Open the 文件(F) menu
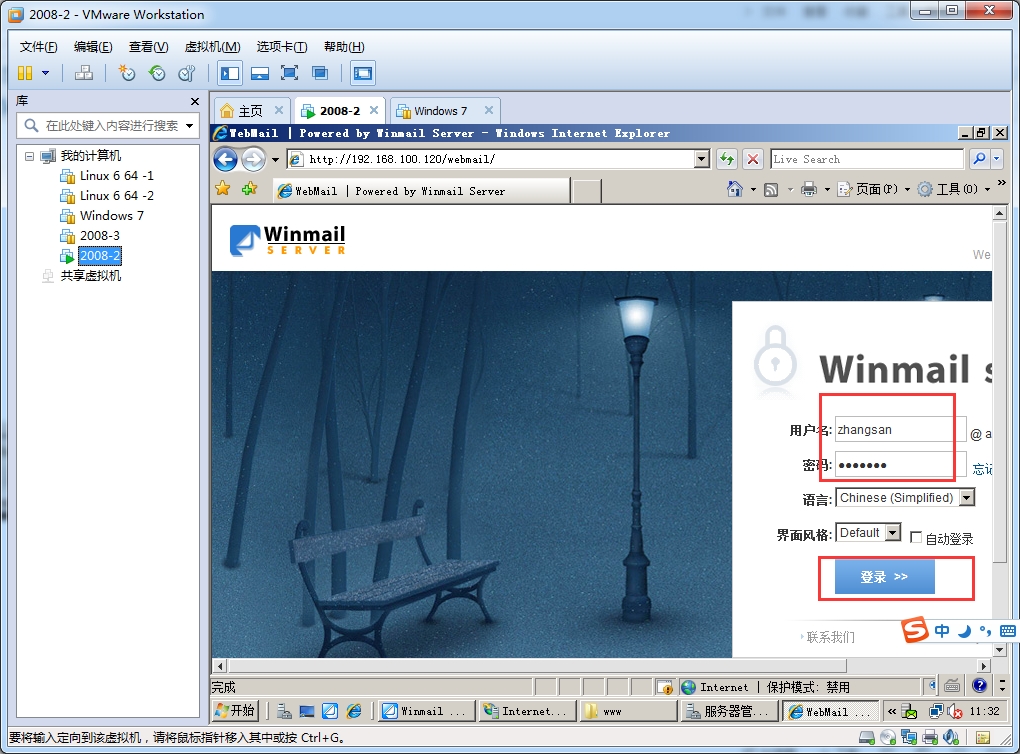Viewport: 1020px width, 754px height. click(38, 47)
